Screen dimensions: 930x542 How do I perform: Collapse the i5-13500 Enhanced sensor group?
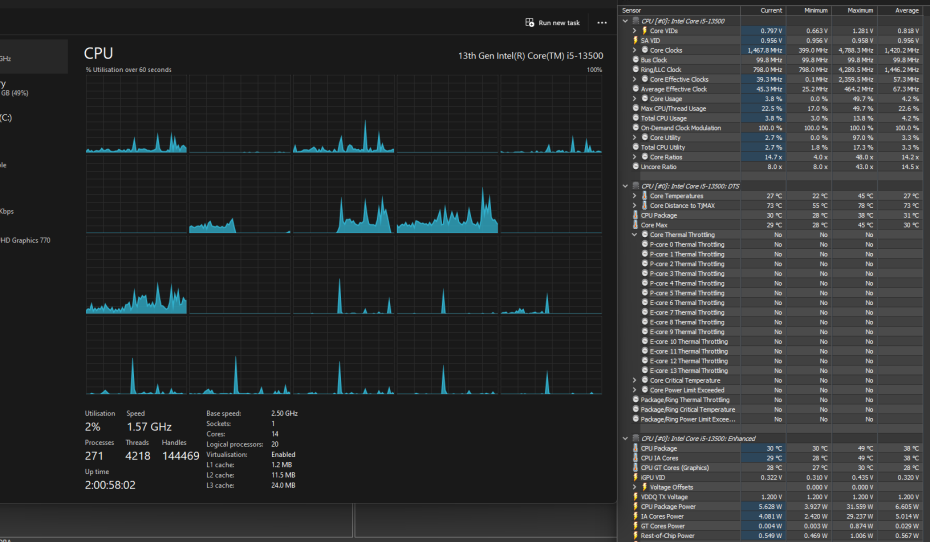point(626,438)
